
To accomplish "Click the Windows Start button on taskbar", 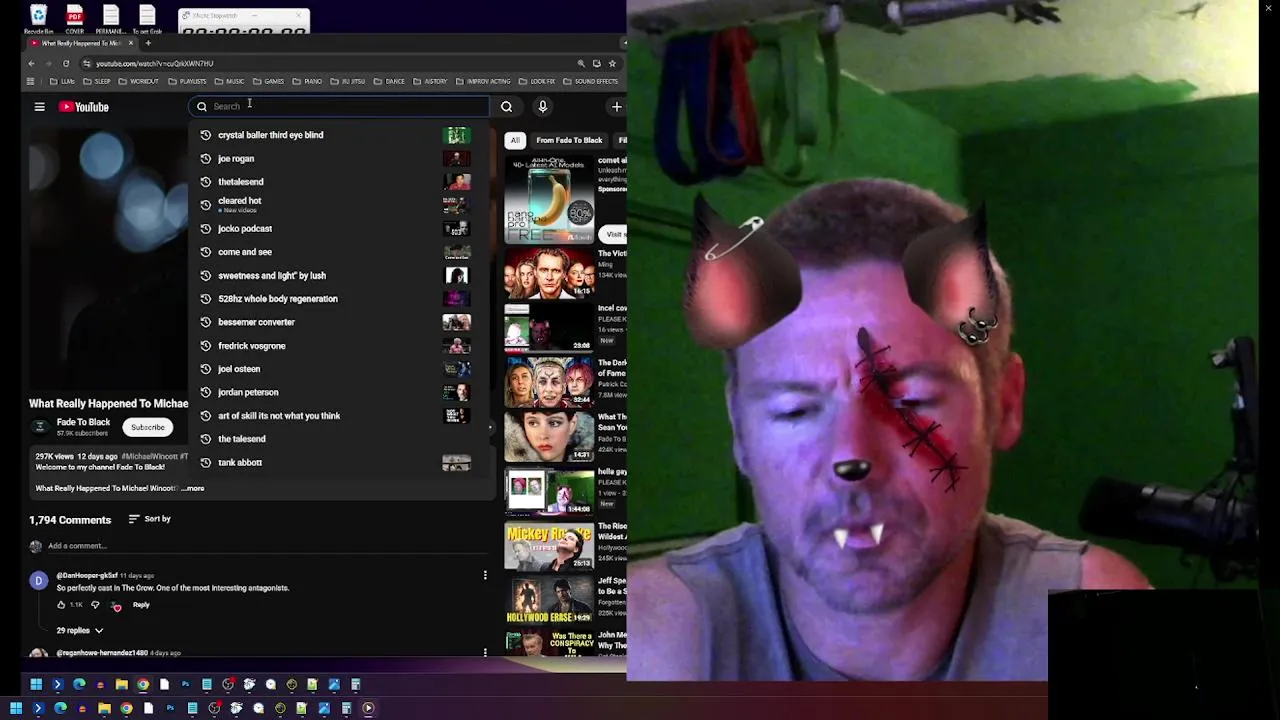I will tap(16, 708).
